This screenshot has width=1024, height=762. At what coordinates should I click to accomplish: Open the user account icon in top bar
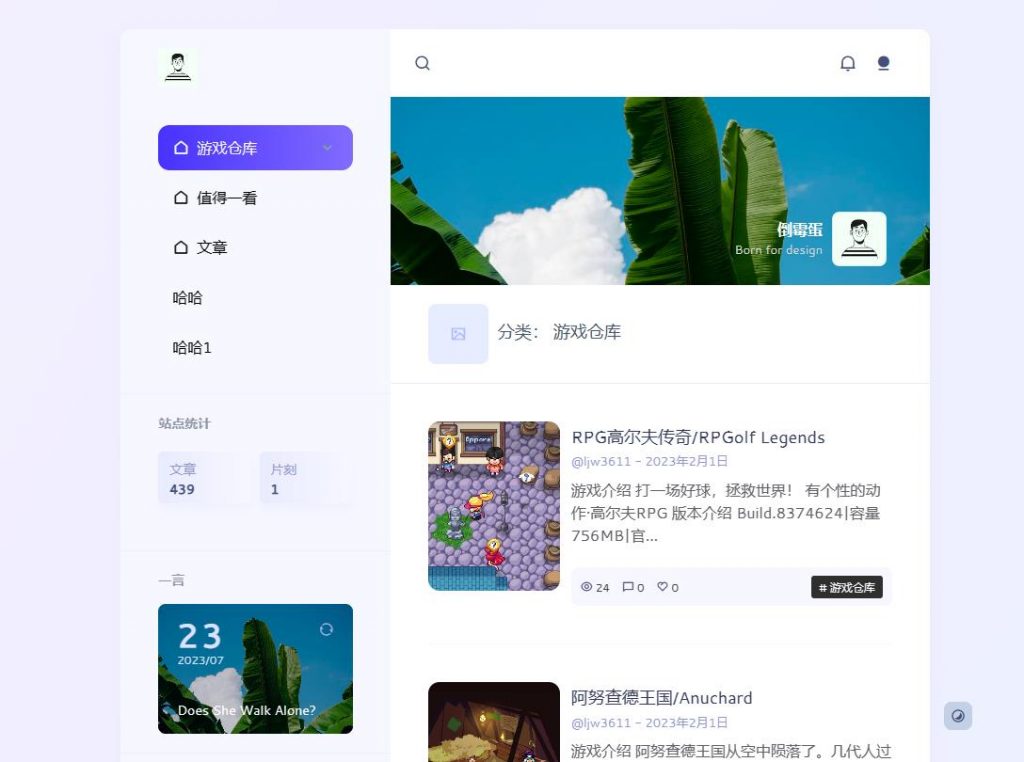click(x=884, y=63)
